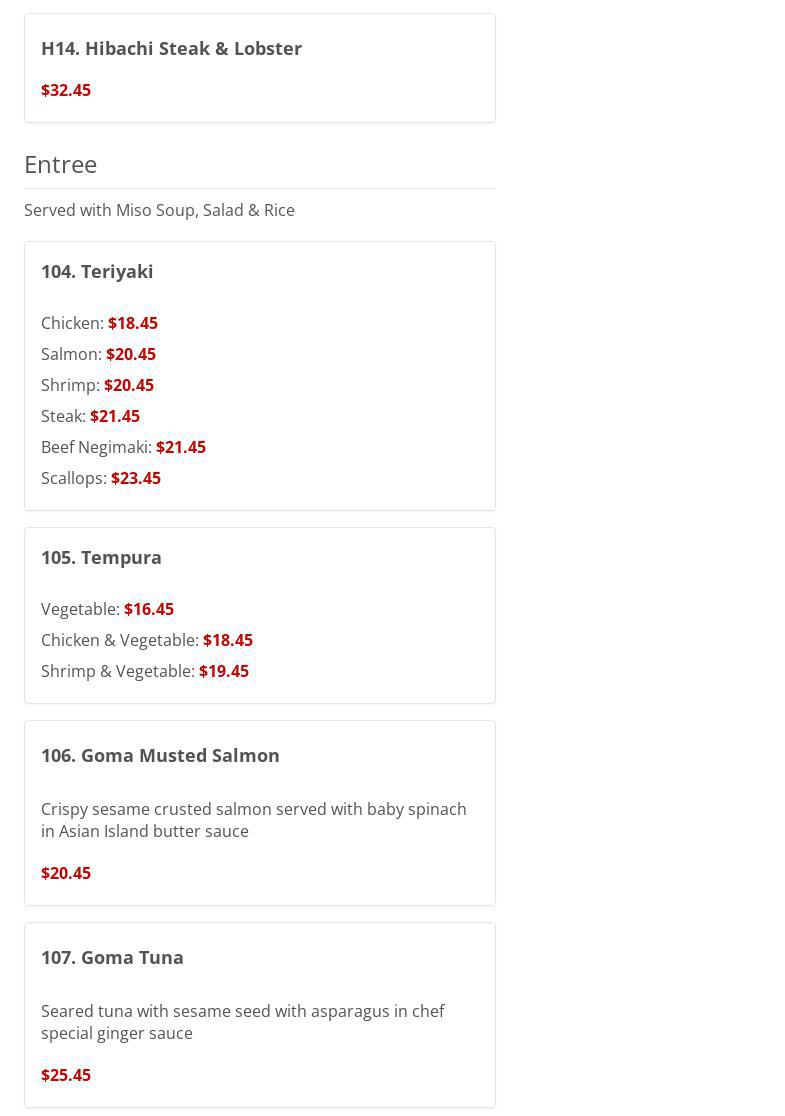Select the Entree section heading

61,164
